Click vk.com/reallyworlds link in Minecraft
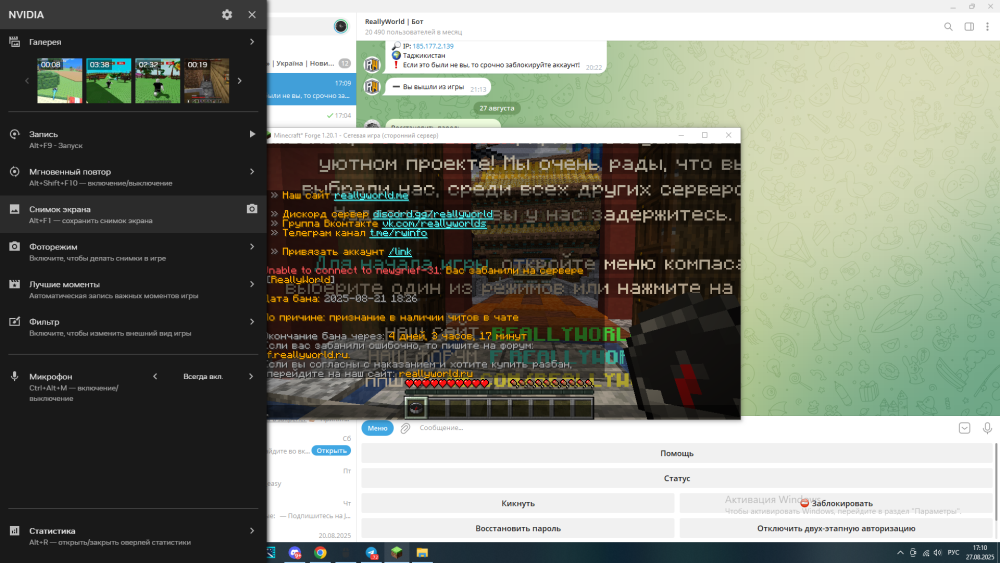This screenshot has height=563, width=1000. point(434,224)
